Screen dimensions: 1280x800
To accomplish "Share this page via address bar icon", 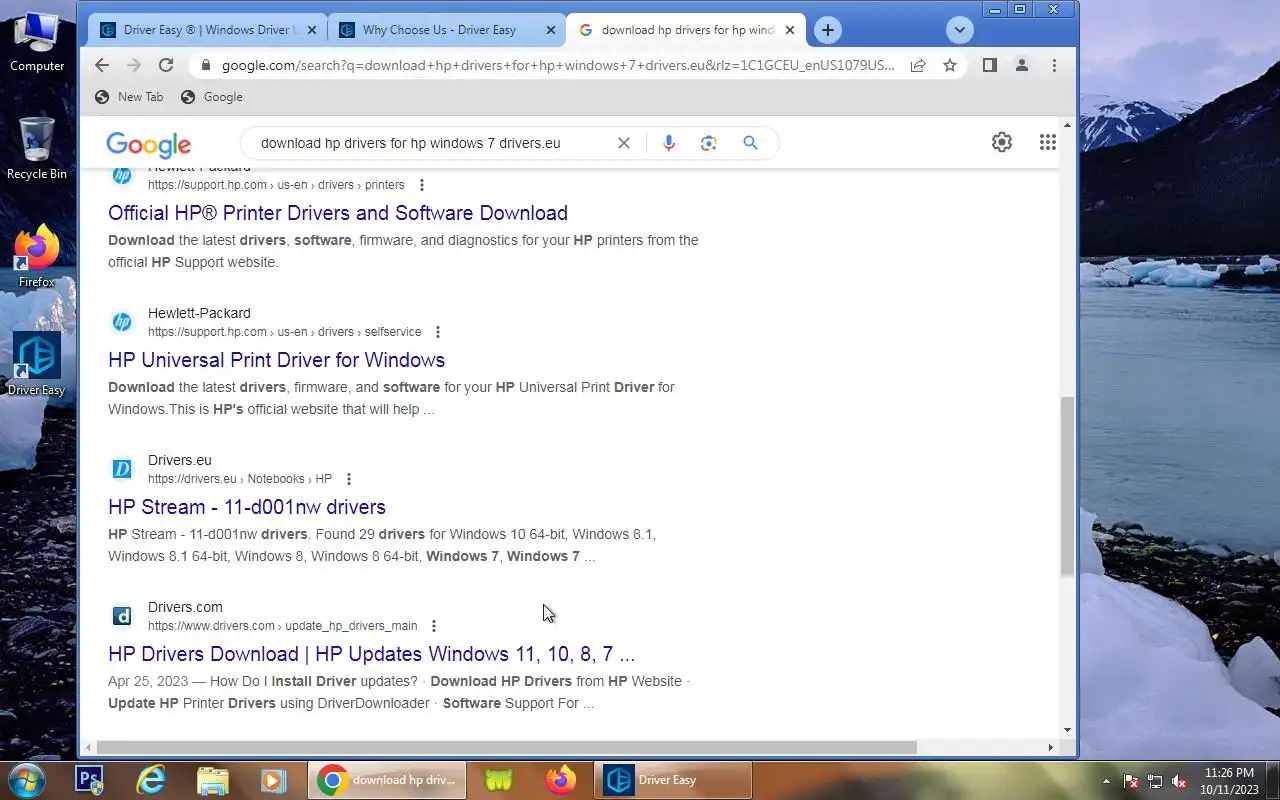I will 917,65.
